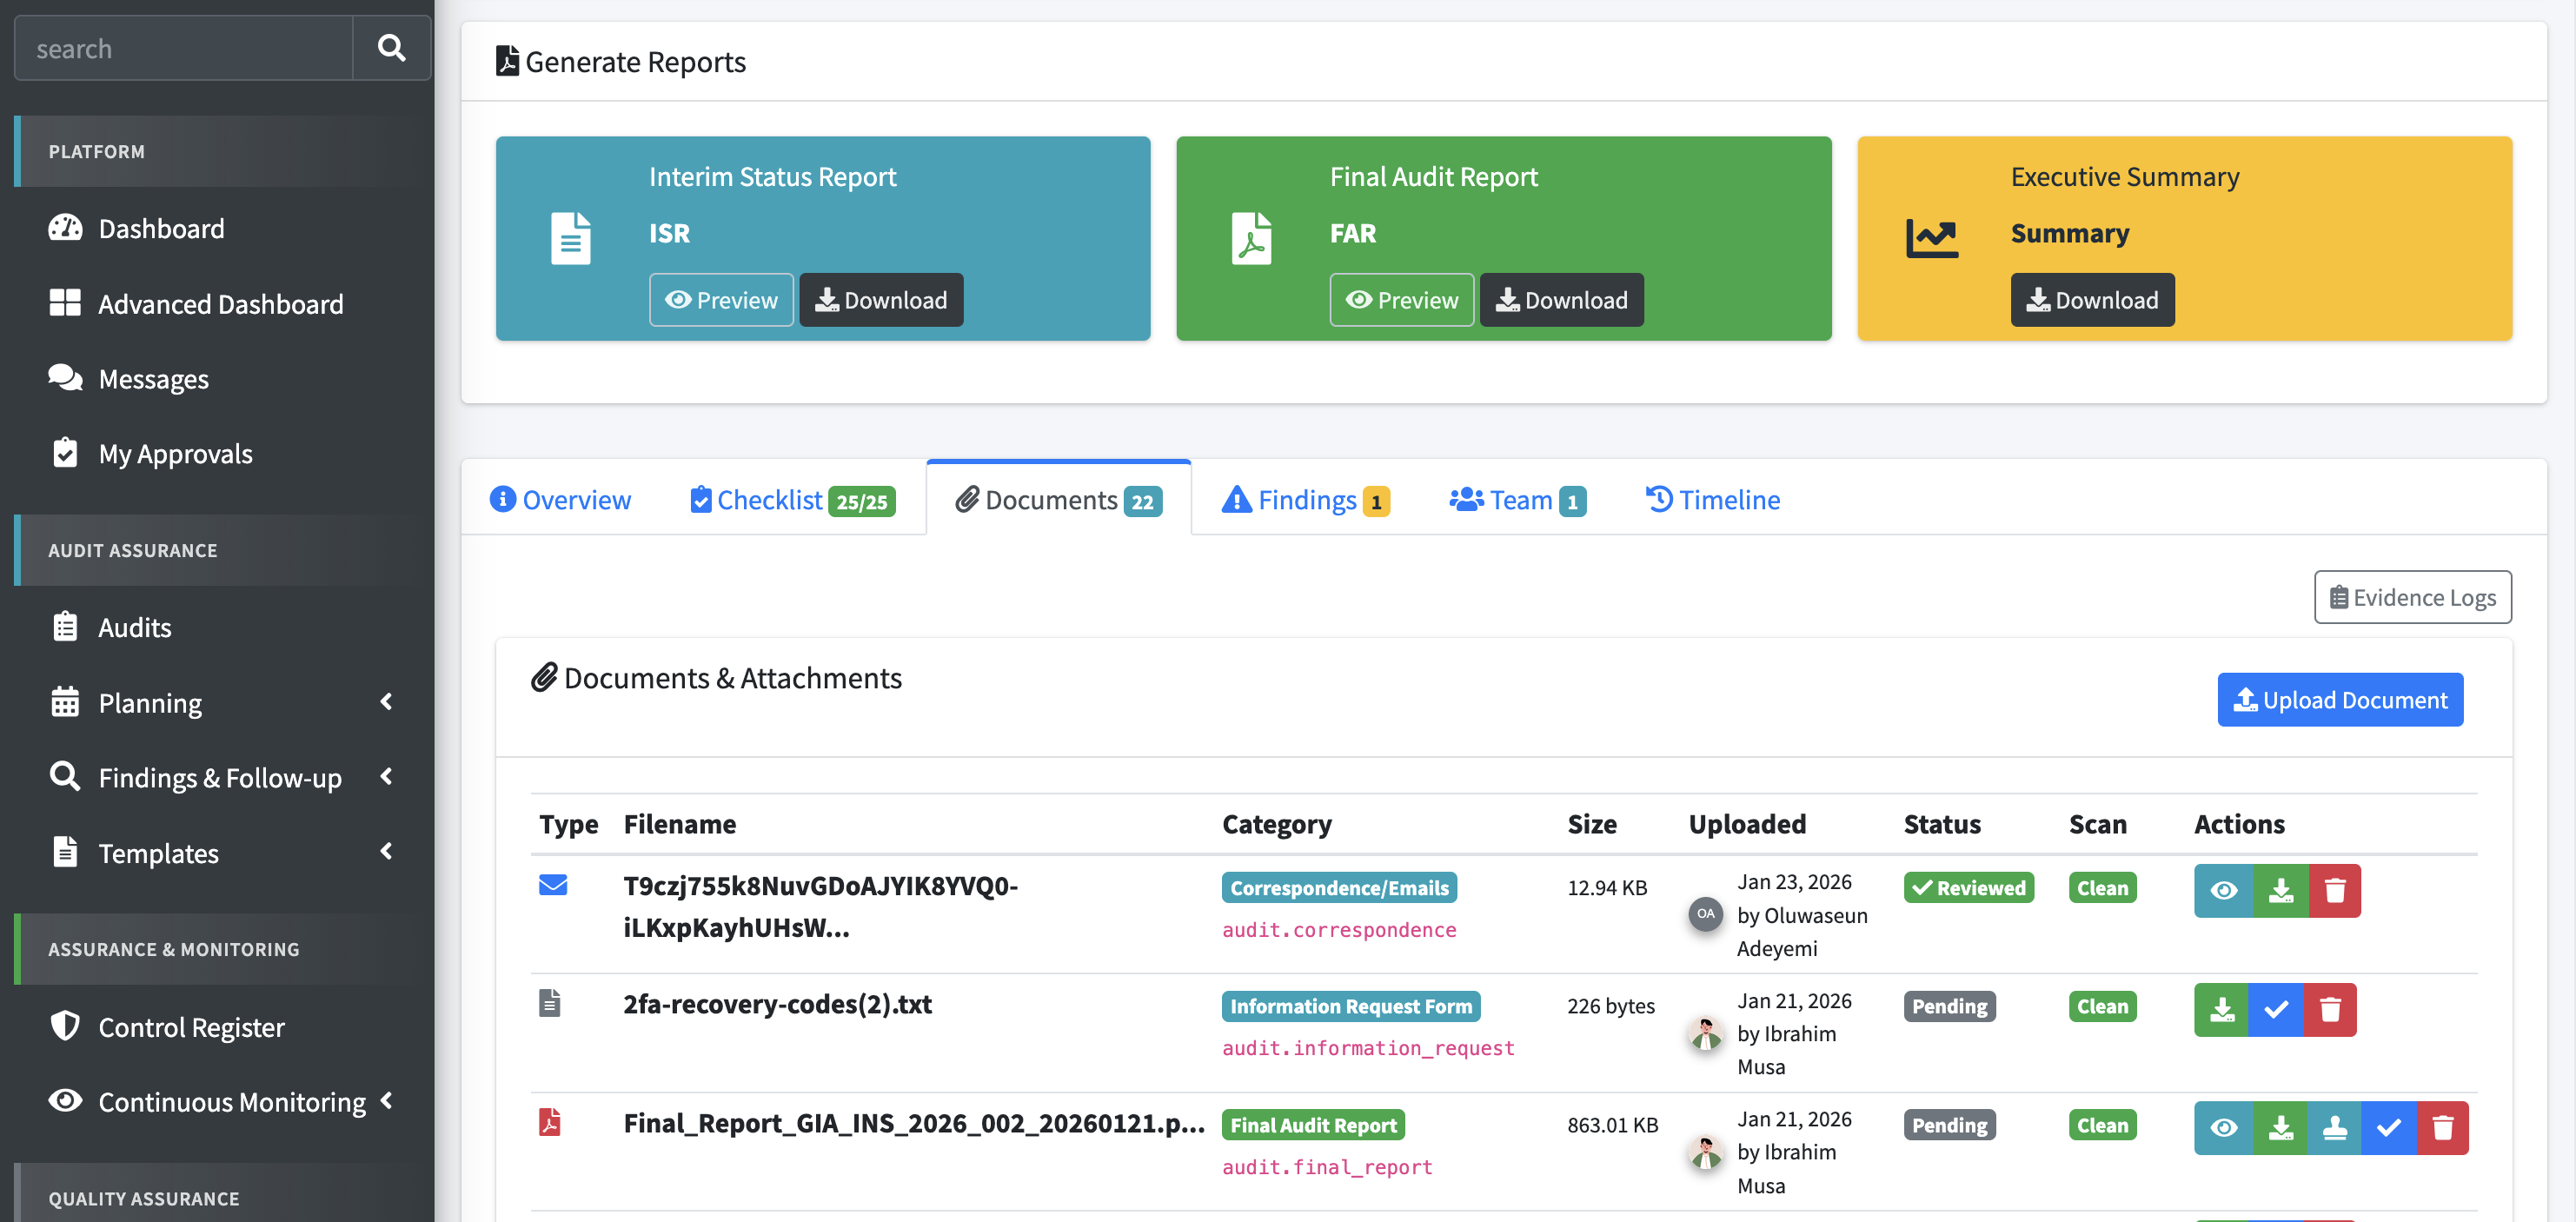Approve 2fa-recovery-codes(2).txt with the check icon
The height and width of the screenshot is (1222, 2576).
(x=2276, y=1010)
